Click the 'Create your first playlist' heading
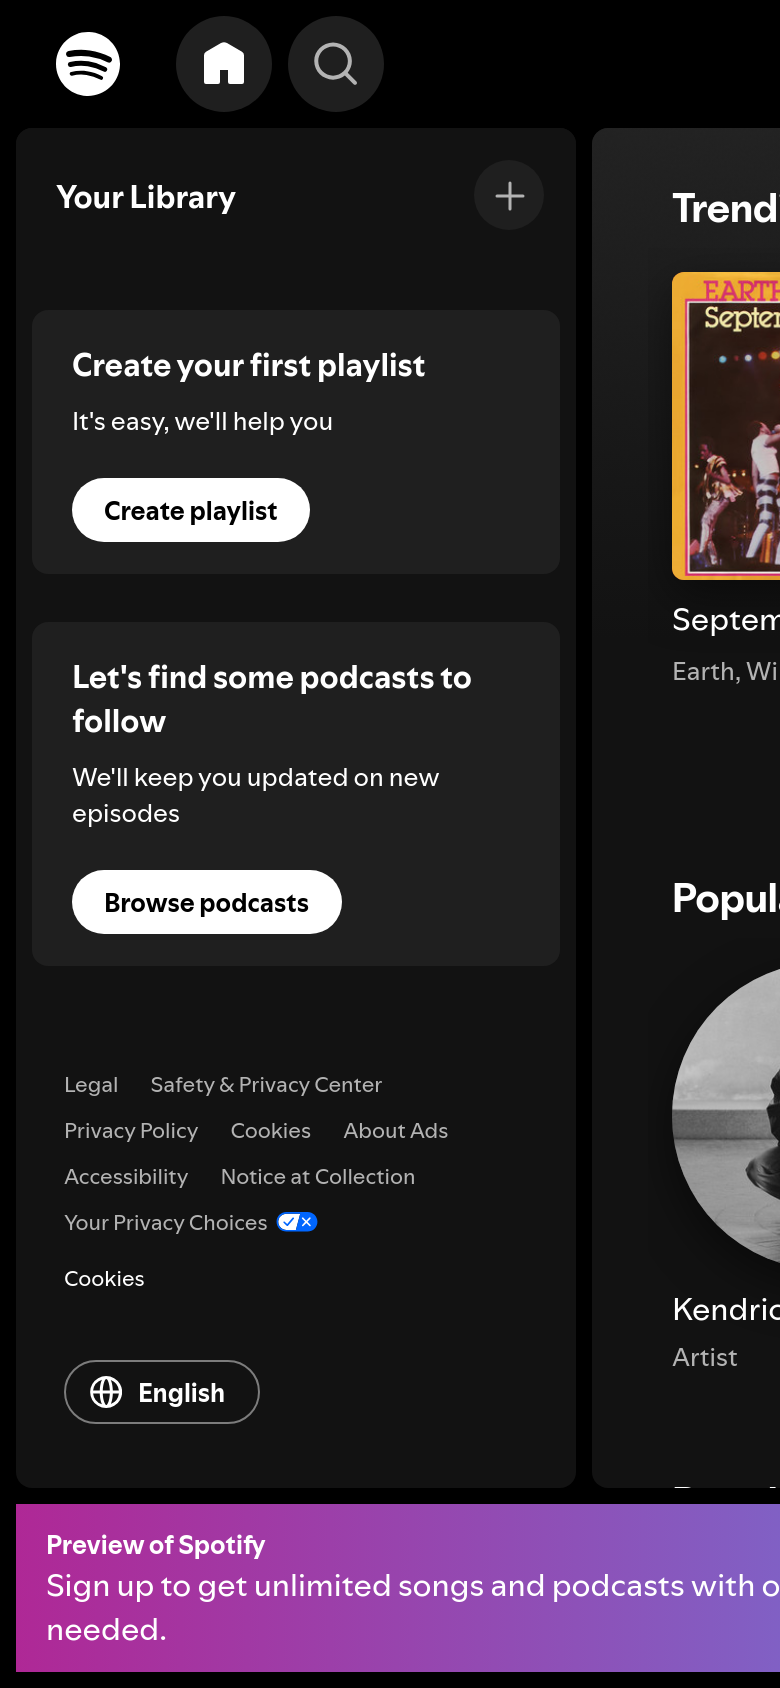Viewport: 780px width, 1688px height. [249, 366]
